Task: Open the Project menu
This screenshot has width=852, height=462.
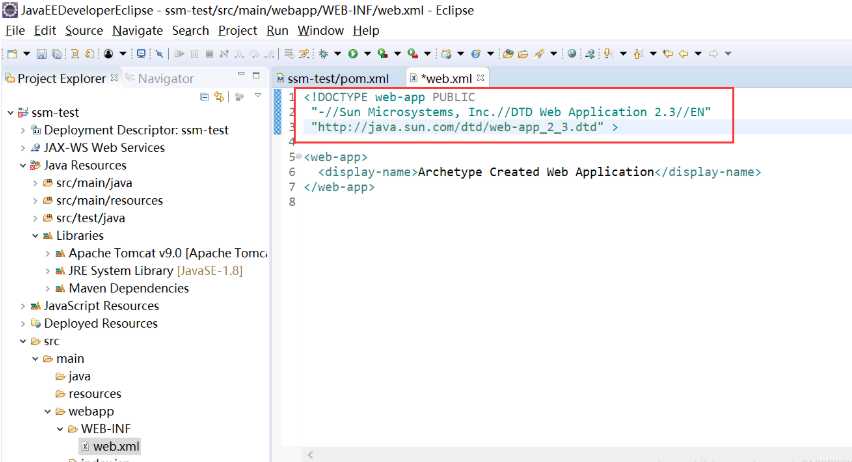Action: [x=237, y=30]
